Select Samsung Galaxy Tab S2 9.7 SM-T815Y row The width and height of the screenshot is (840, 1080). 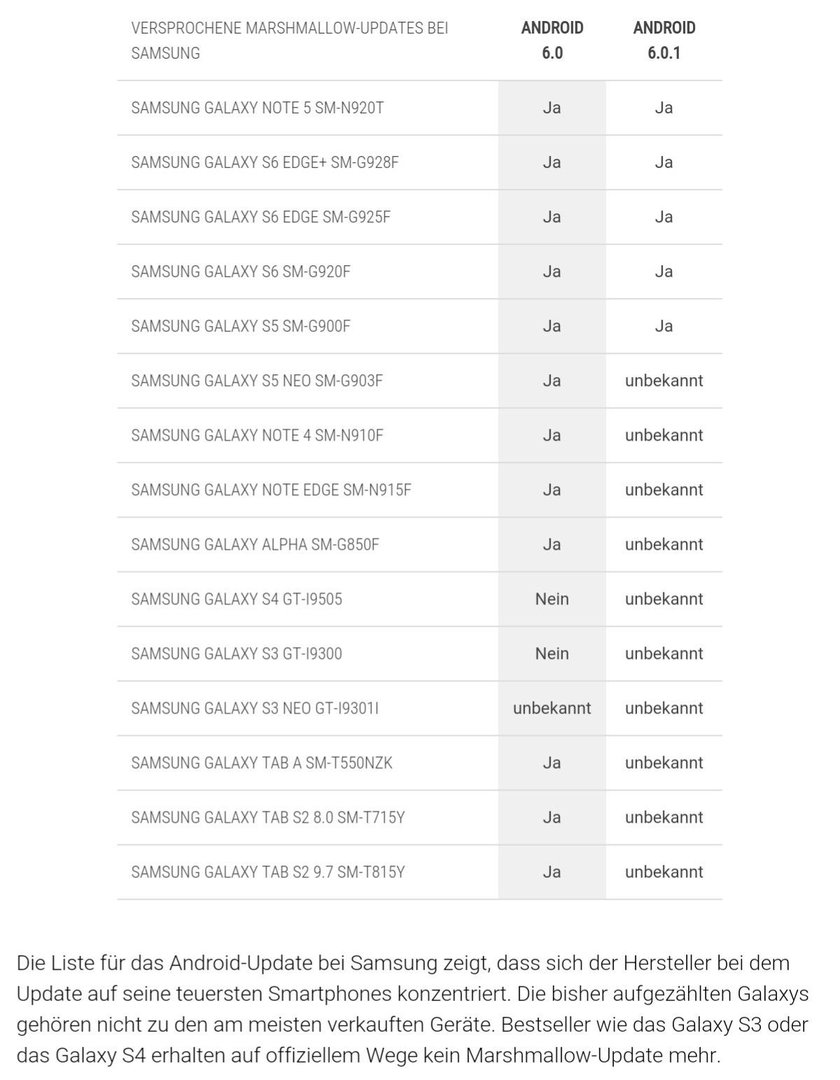pyautogui.click(x=419, y=872)
